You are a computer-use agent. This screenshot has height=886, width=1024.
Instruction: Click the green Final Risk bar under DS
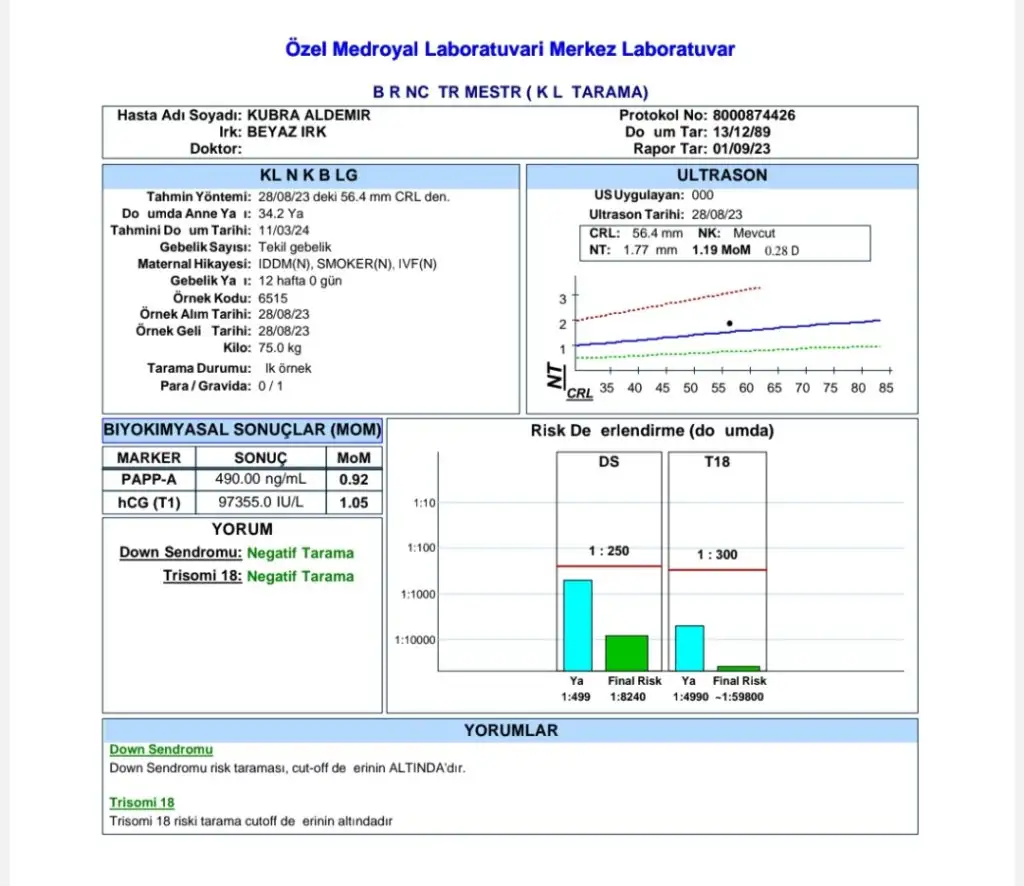point(627,652)
